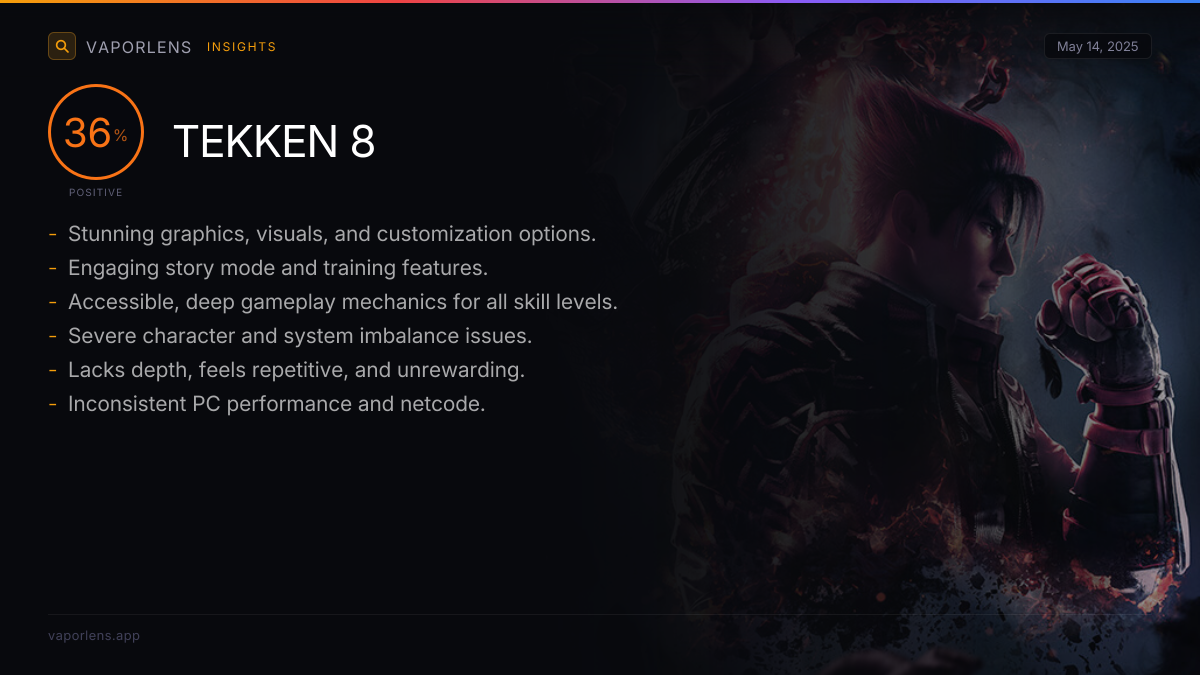Select the TEKKEN 8 game title

pos(274,142)
